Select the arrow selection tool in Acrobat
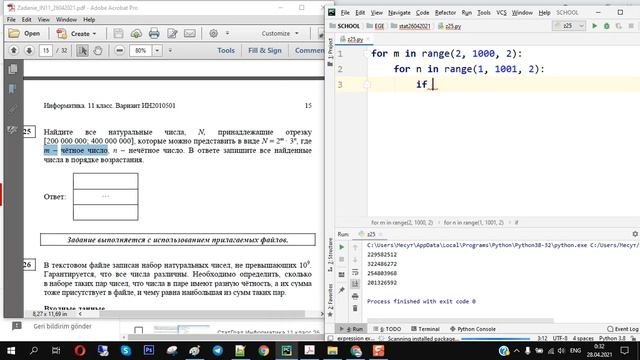This screenshot has height=360, width=640. (82, 51)
